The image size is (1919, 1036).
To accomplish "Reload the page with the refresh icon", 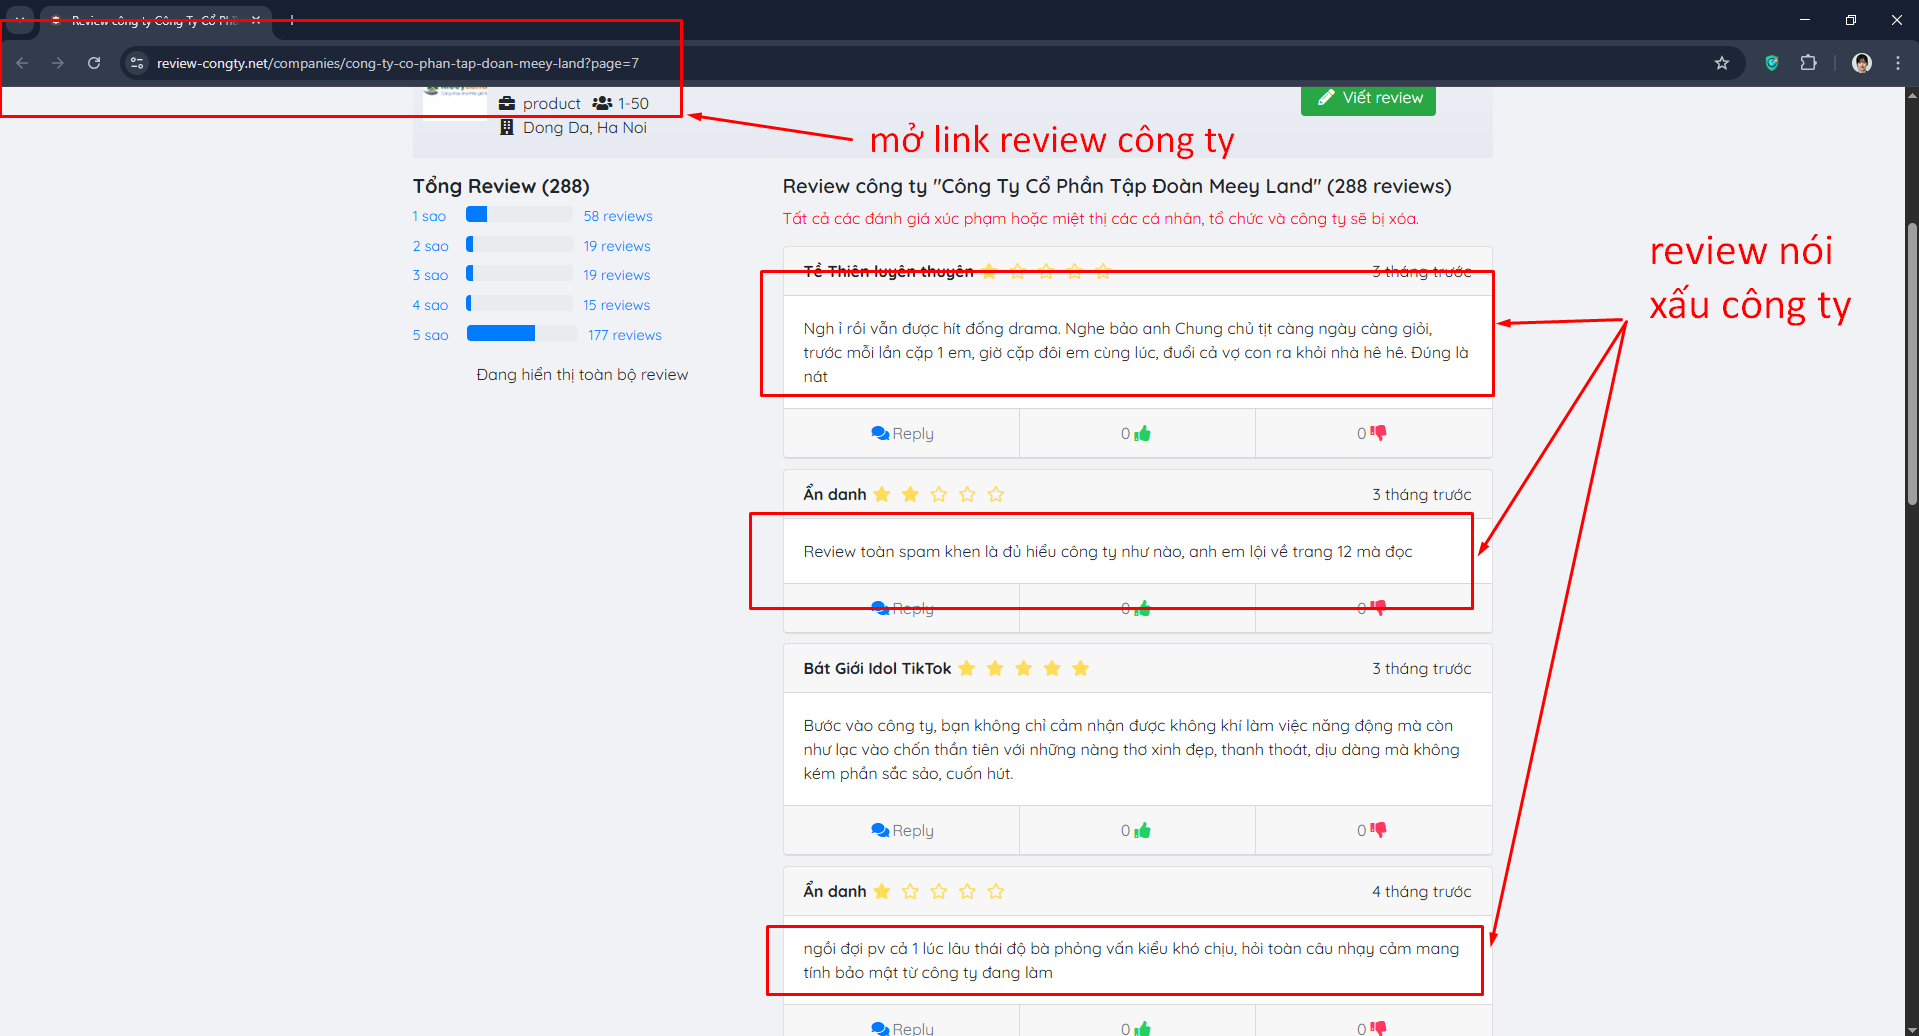I will (x=94, y=63).
